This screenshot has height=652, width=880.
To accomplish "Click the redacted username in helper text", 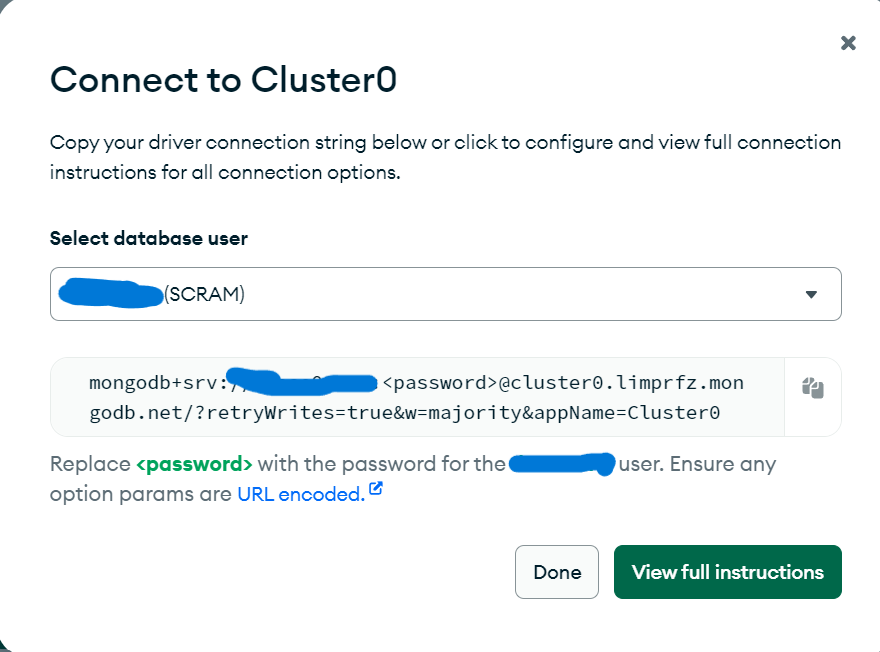I will tap(562, 465).
